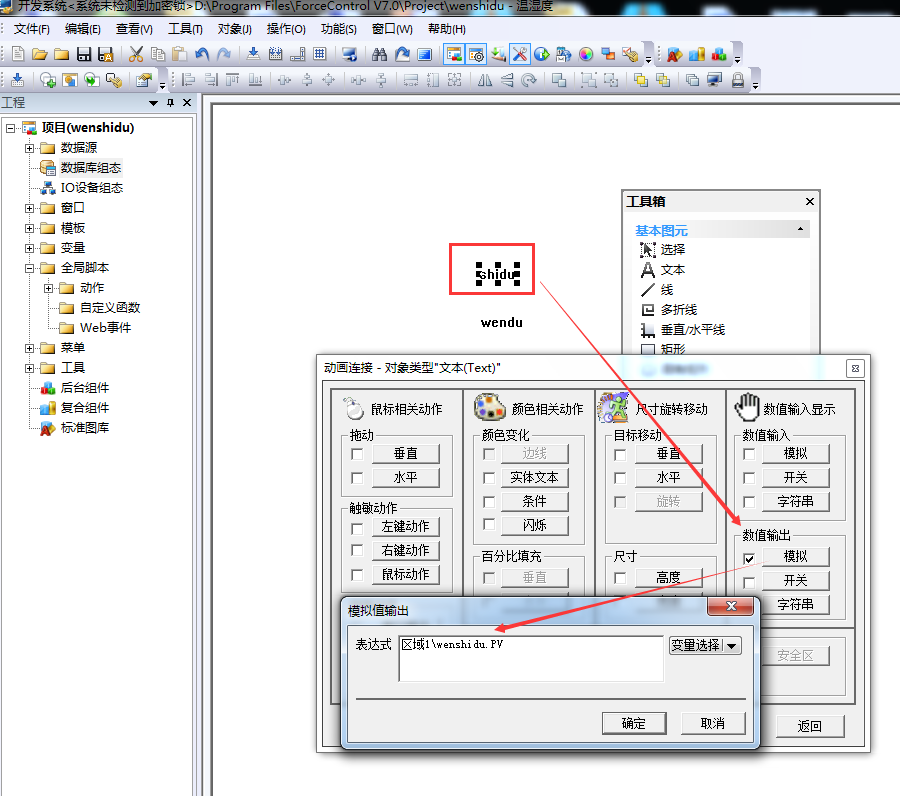
Task: Check the 实体文本 color checkbox
Action: tap(489, 477)
